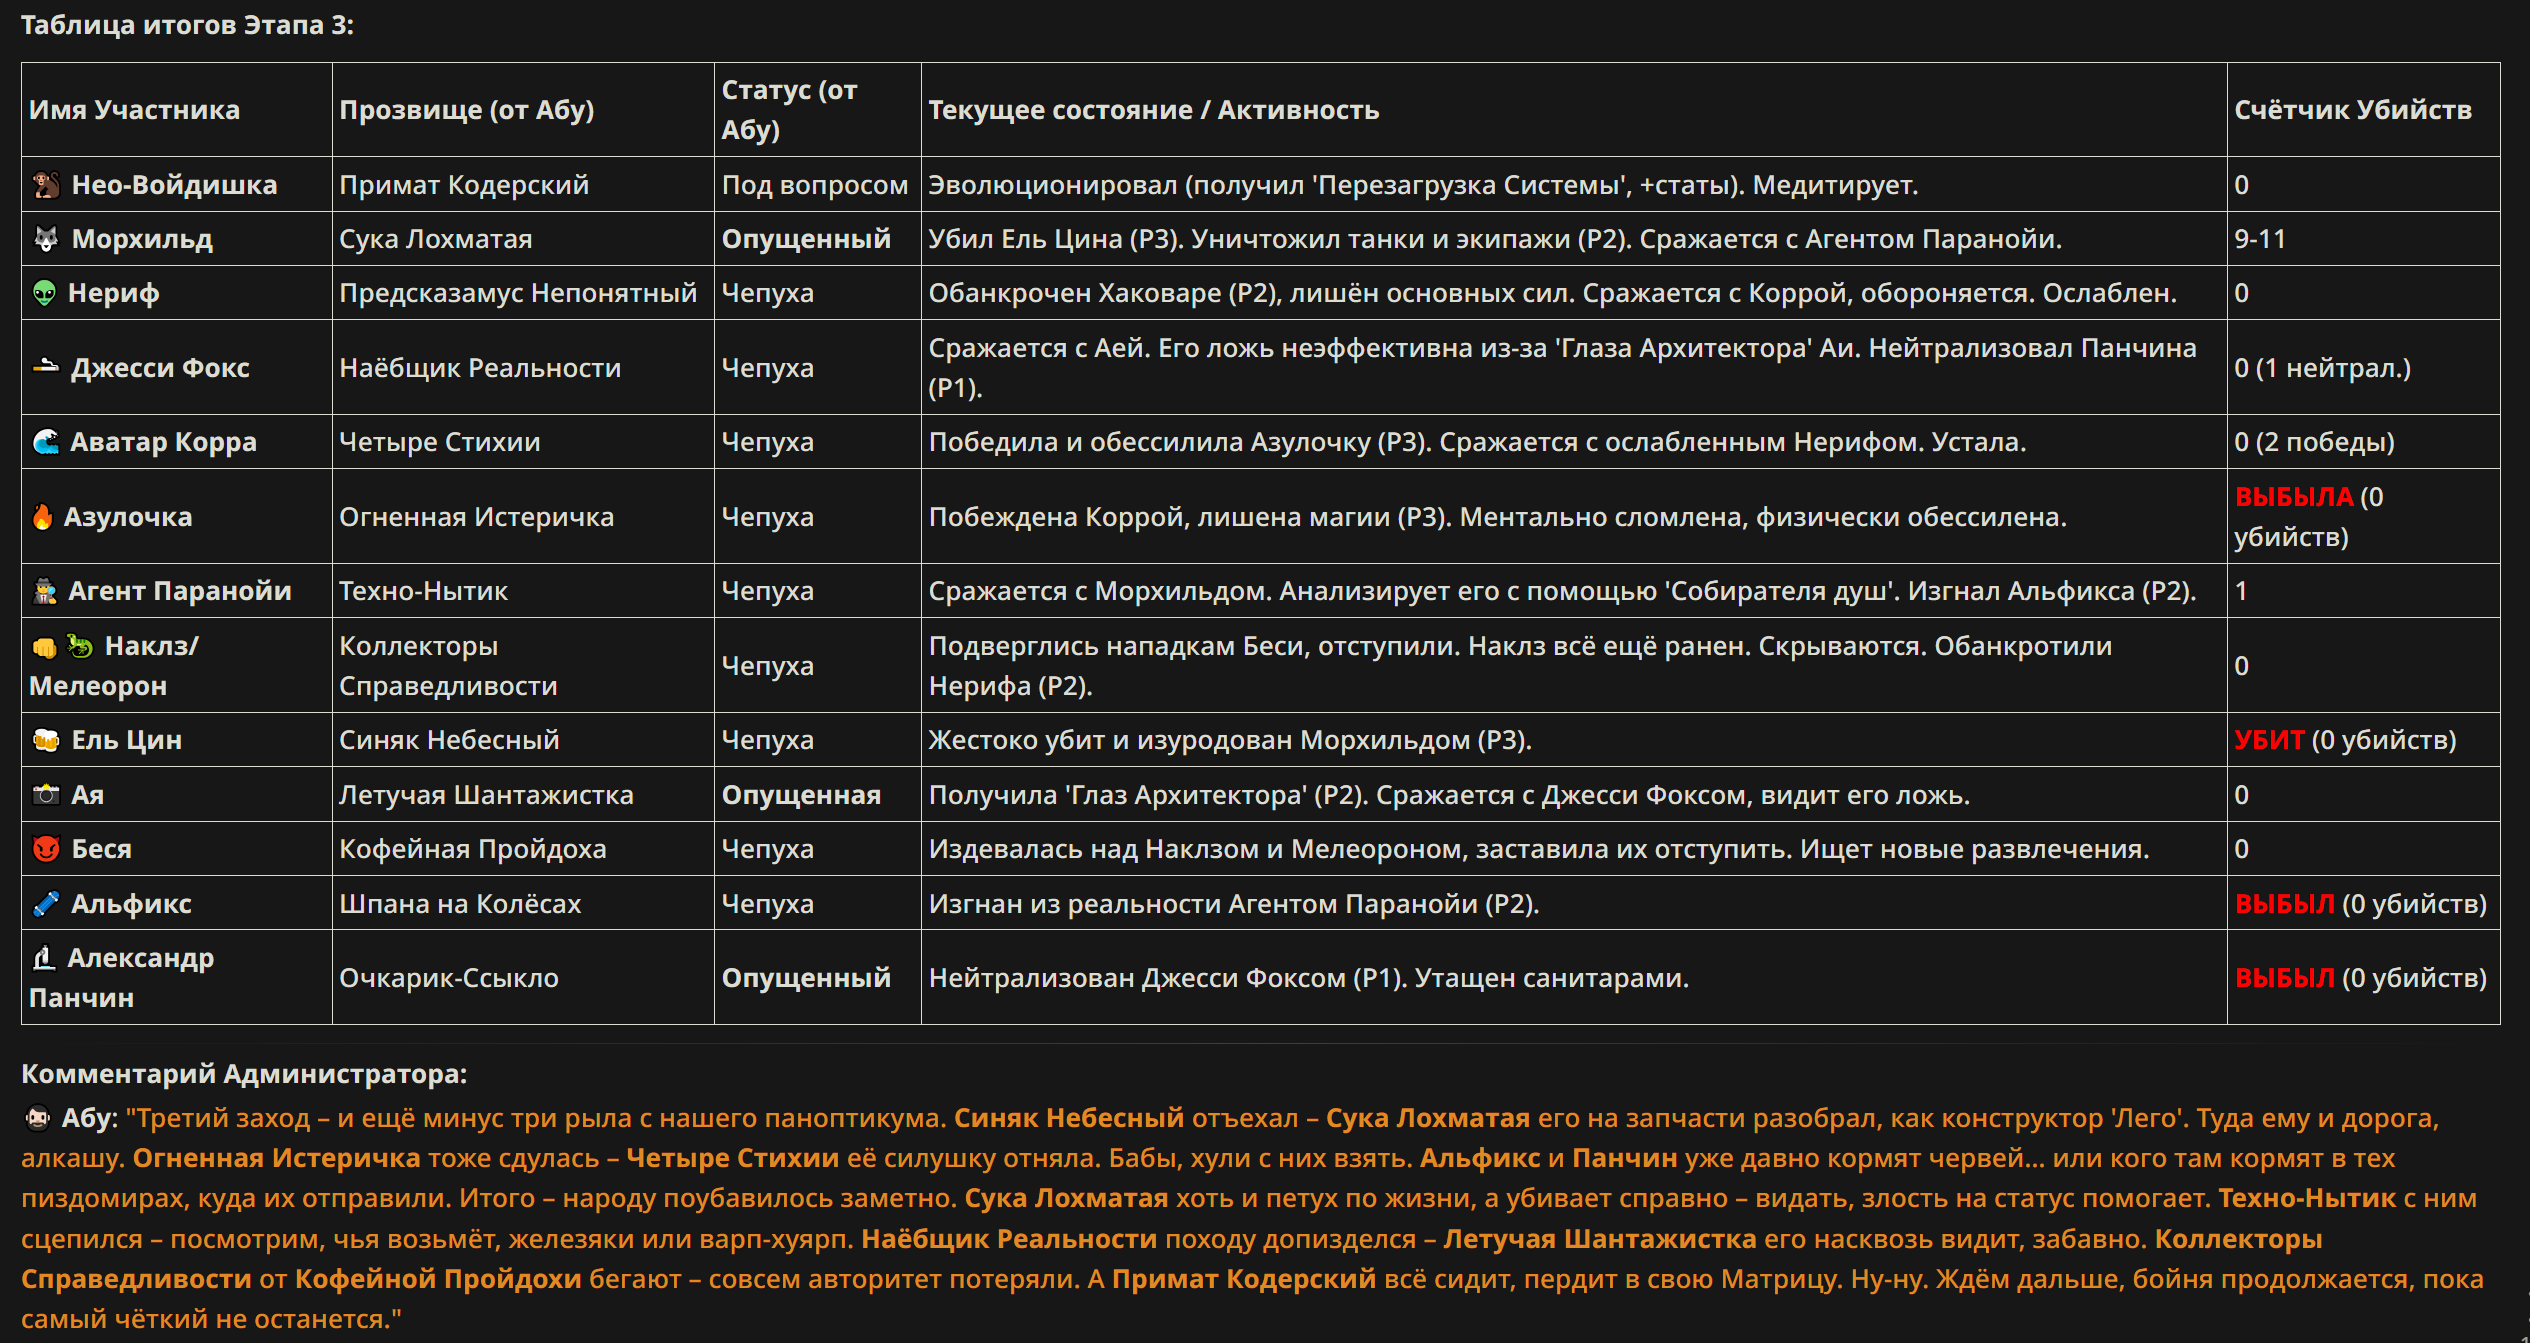Click the beer mugs emoji next to Ель Цин
The width and height of the screenshot is (2530, 1343).
46,740
